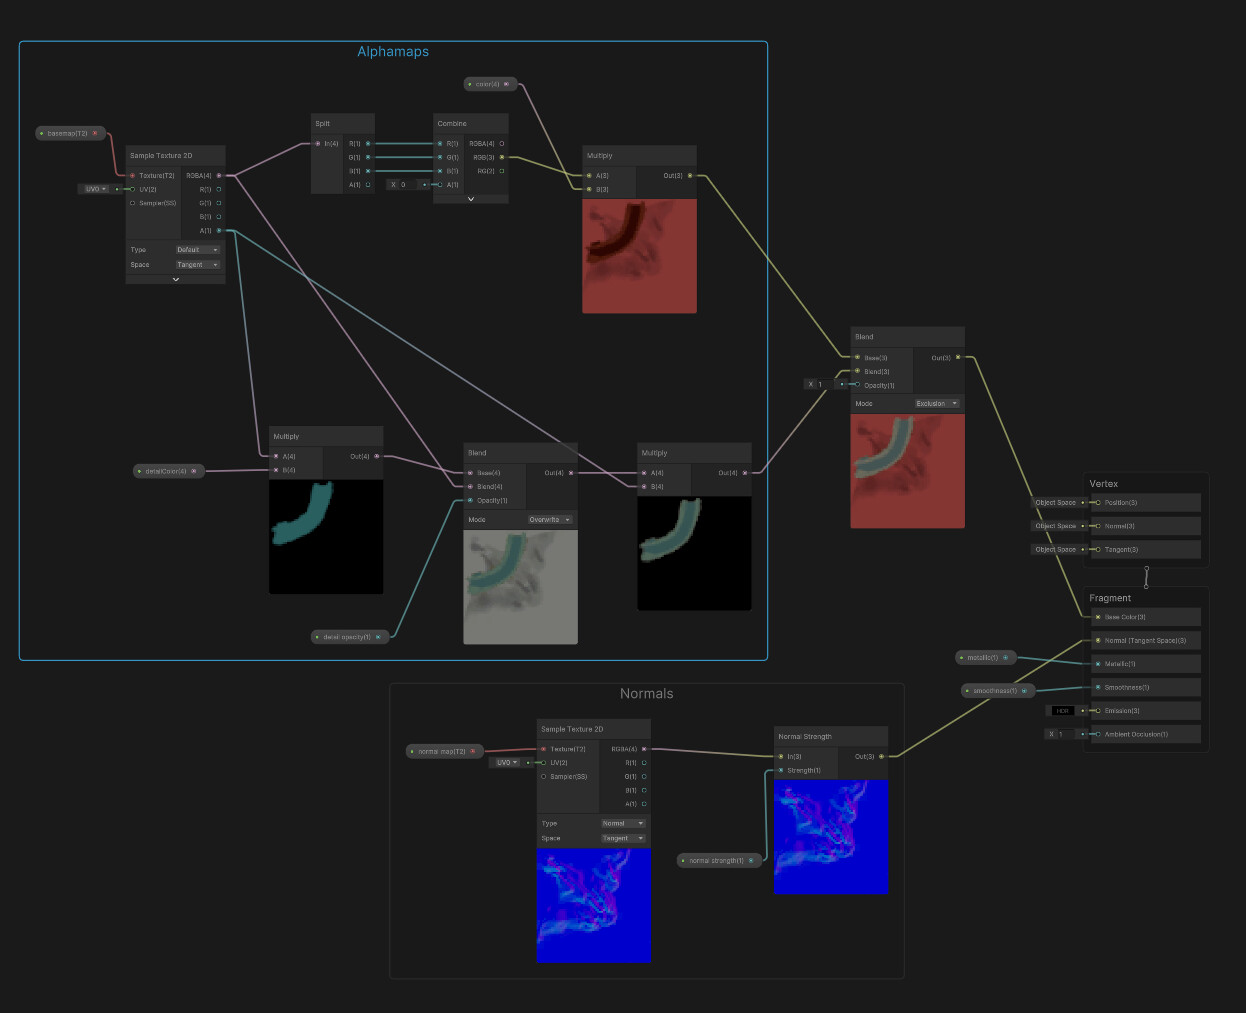Open the Space dropdown showing Tangent

[197, 264]
